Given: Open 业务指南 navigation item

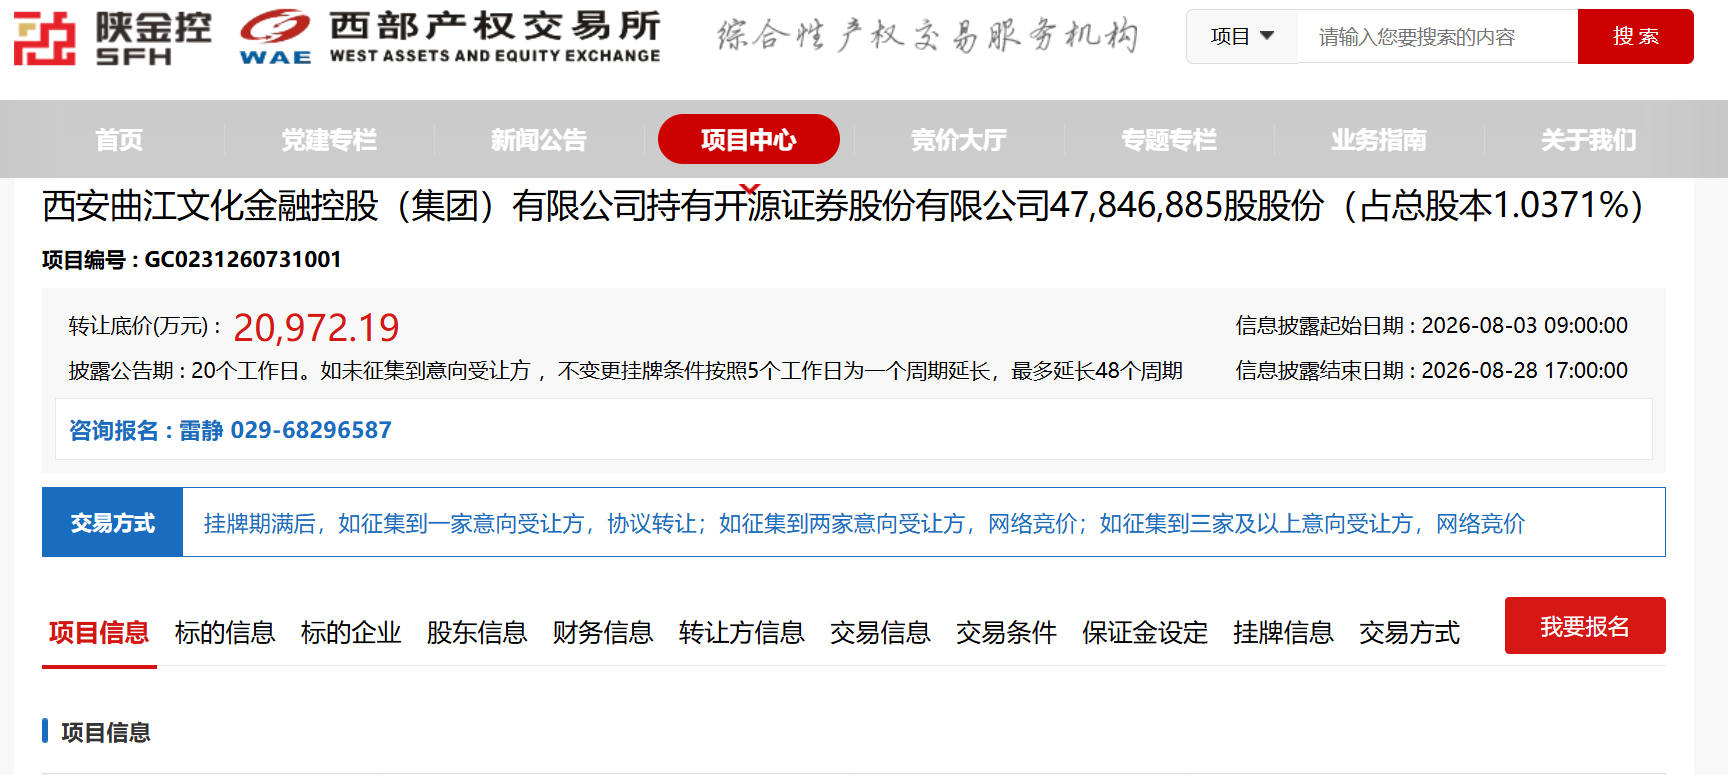Looking at the screenshot, I should [x=1379, y=140].
